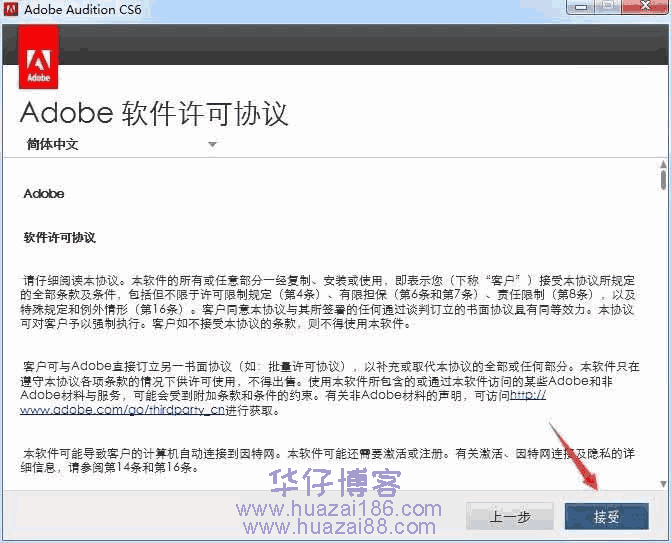Minimize the Adobe Audition CS6 window
671x543 pixels.
point(581,6)
